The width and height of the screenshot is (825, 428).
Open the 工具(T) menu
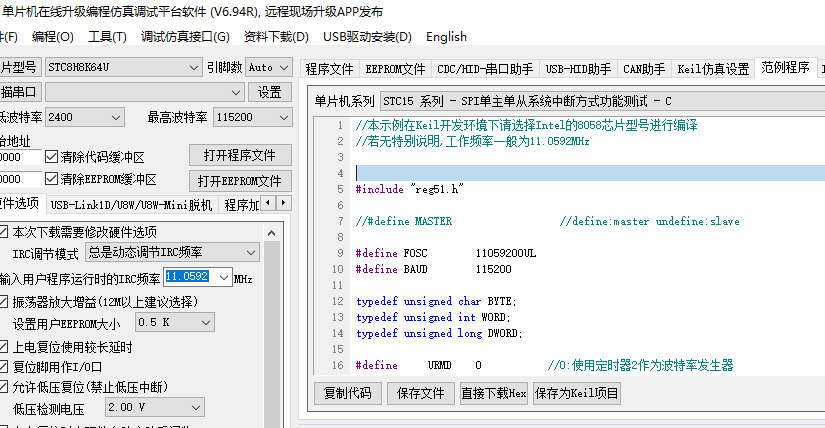(x=107, y=37)
